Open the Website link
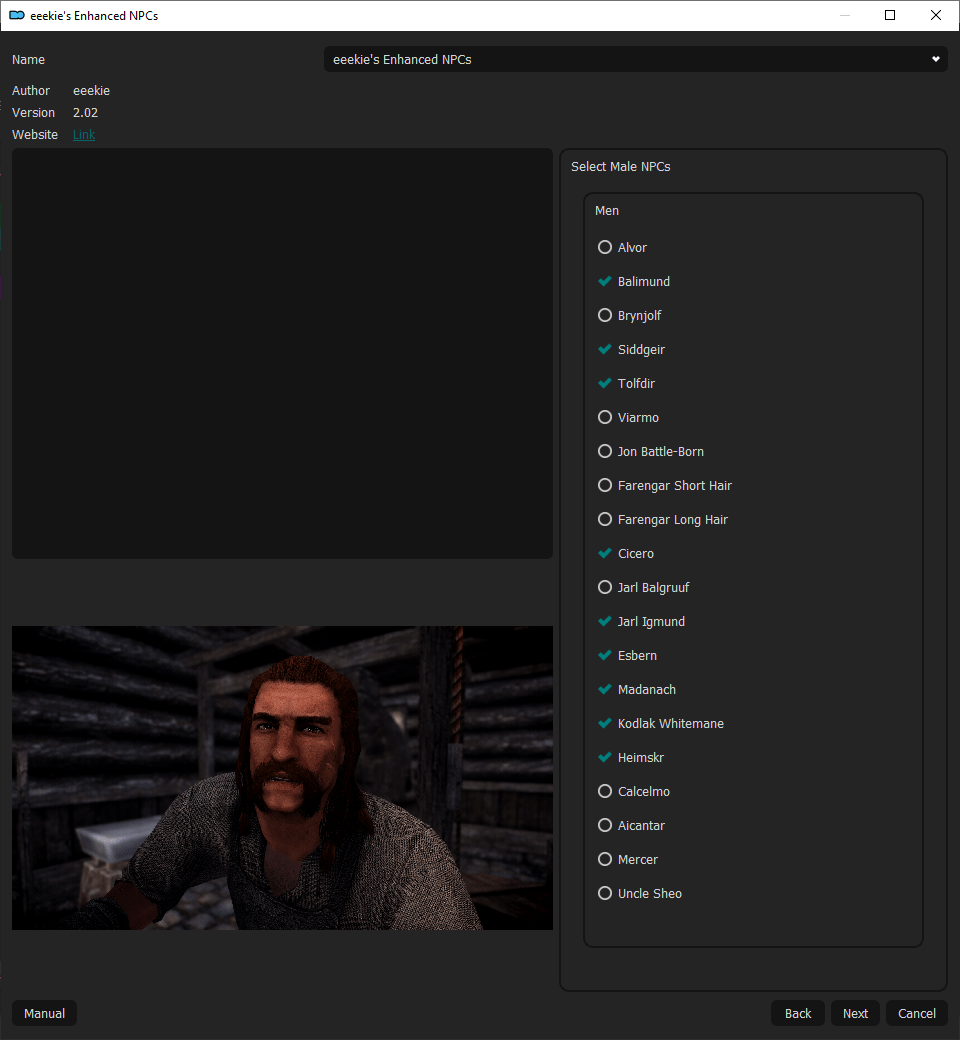The height and width of the screenshot is (1040, 960). point(84,135)
